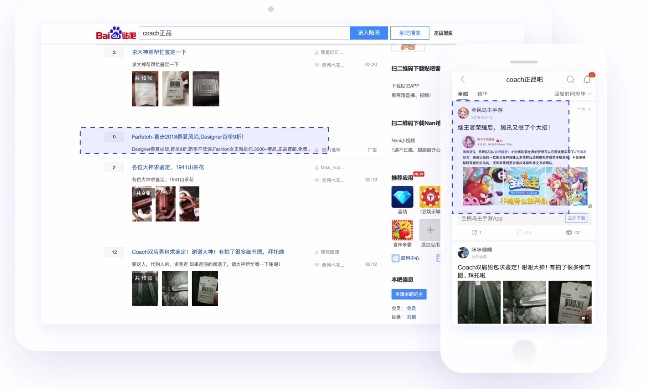Viewport: 647px width, 389px height.
Task: Open the red poker chip app icon
Action: [430, 197]
